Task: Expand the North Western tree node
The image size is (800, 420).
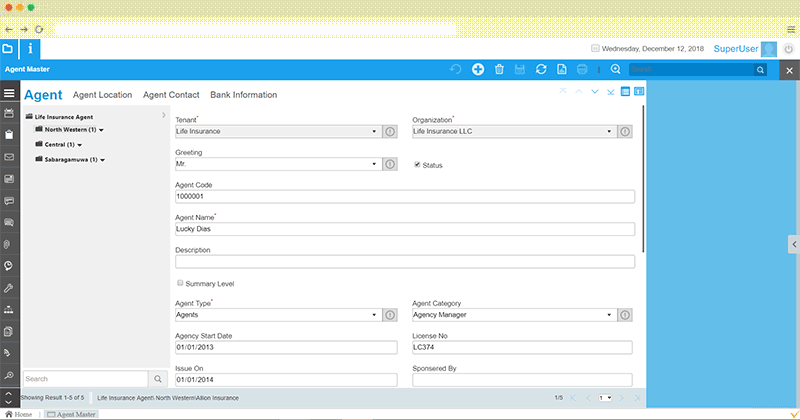Action: pos(102,129)
